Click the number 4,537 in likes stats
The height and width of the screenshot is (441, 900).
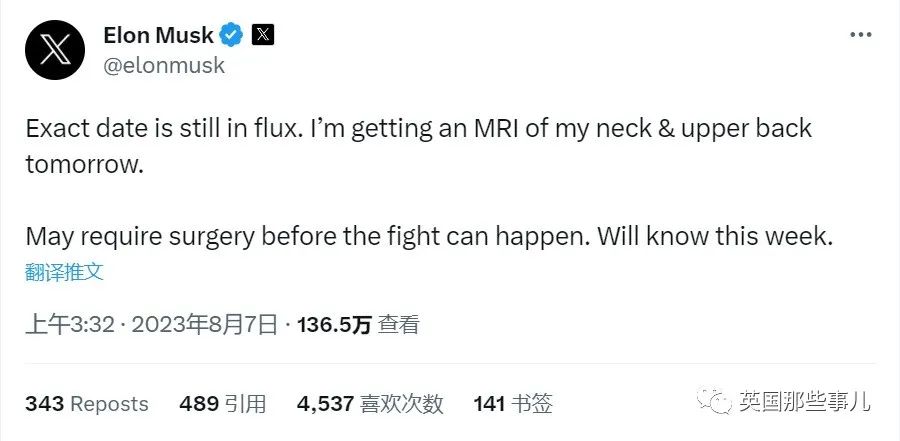pos(325,404)
